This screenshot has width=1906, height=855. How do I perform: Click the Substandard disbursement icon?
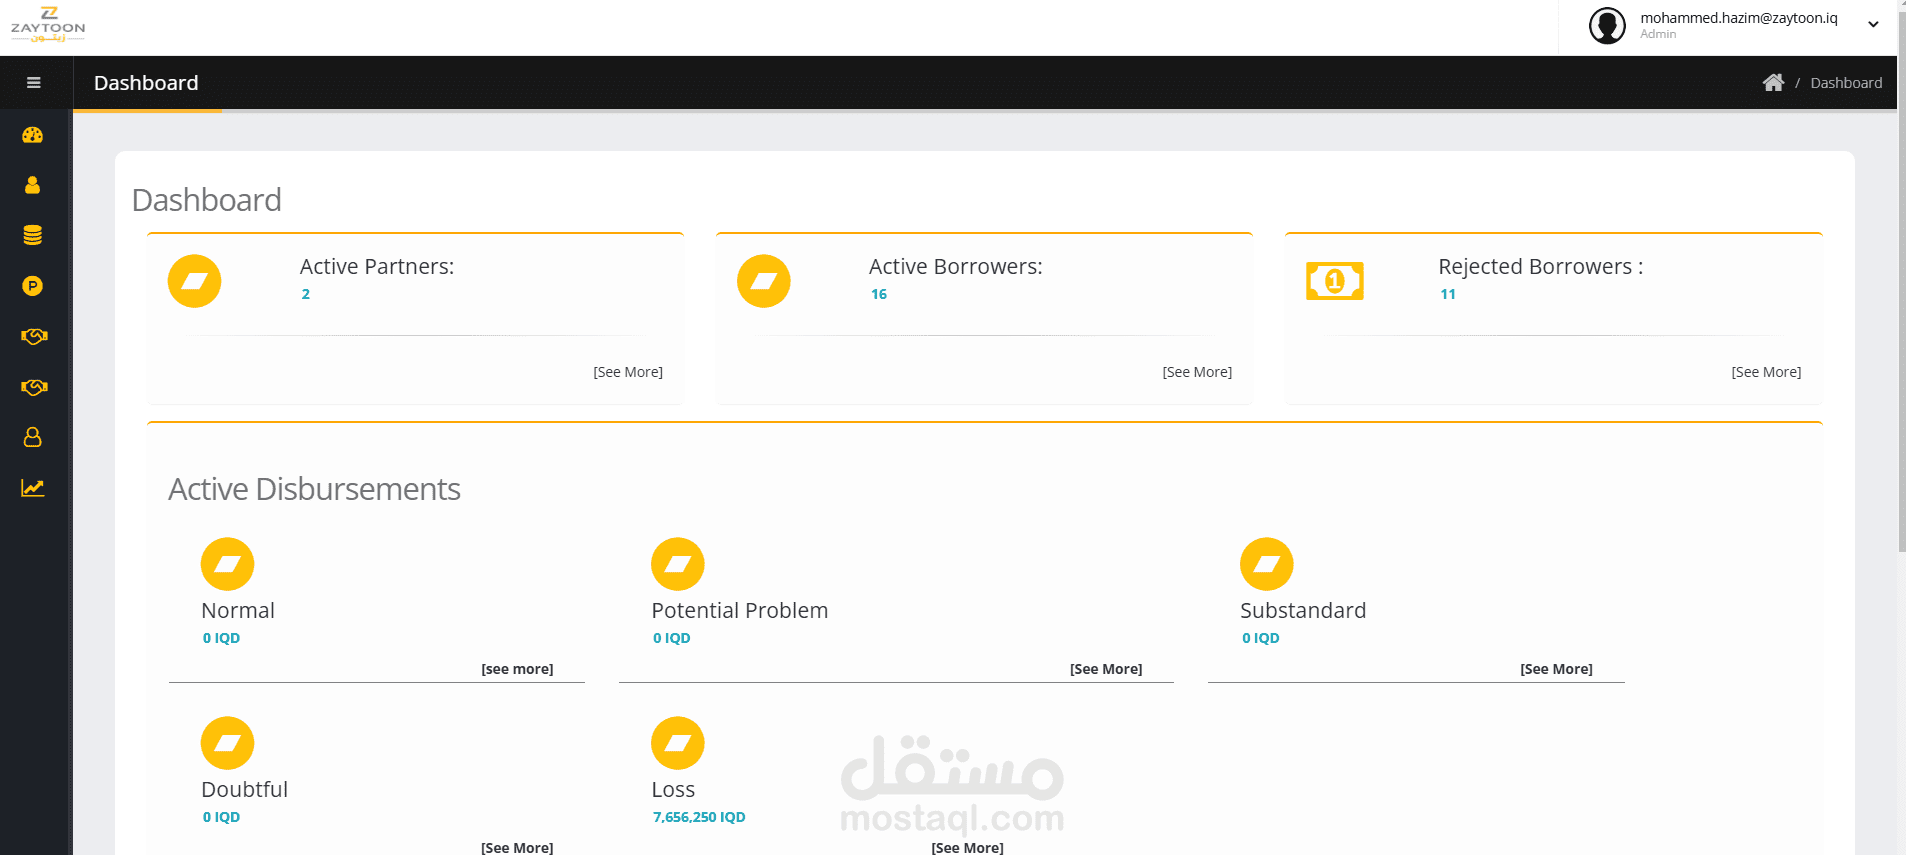(x=1267, y=564)
